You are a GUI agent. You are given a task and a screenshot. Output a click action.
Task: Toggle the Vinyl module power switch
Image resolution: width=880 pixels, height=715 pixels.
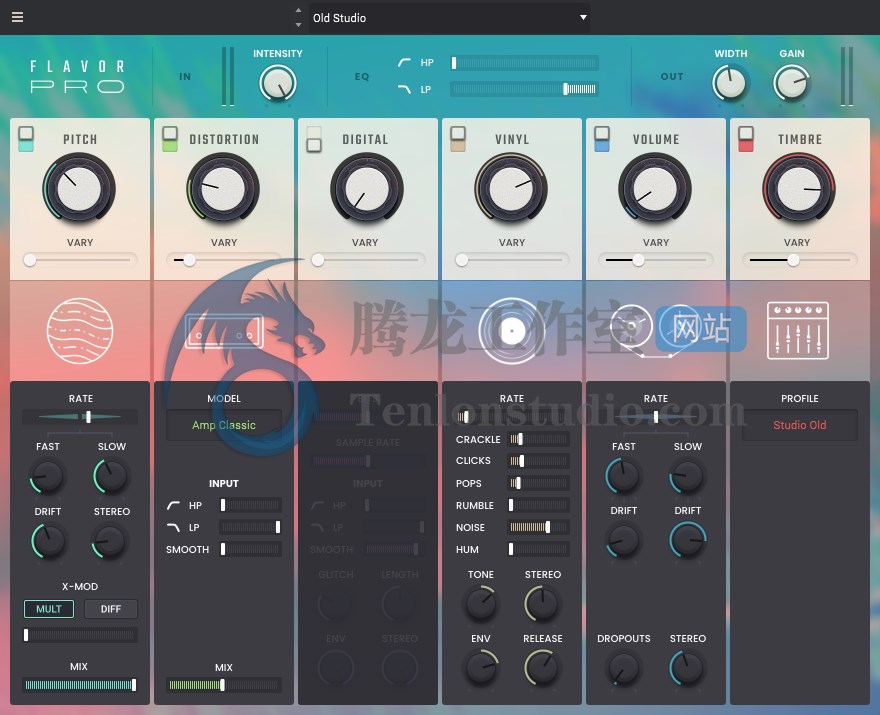[x=458, y=139]
